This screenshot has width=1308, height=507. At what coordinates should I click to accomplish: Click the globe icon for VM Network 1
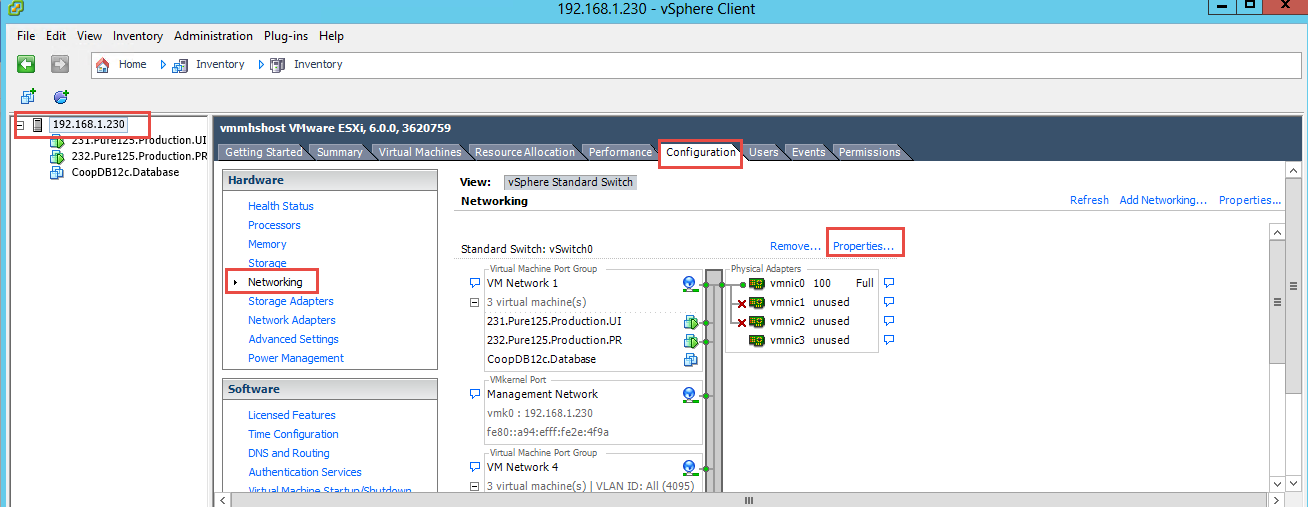pos(690,284)
